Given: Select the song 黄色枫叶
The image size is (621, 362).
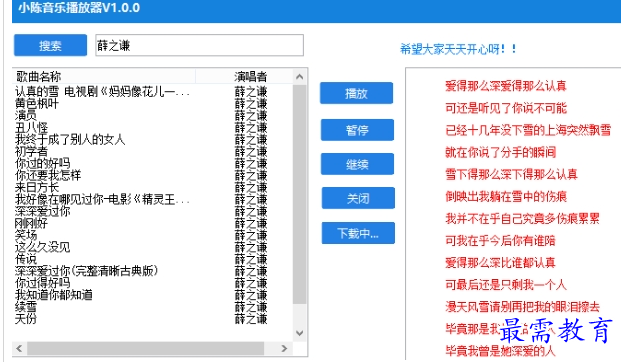Looking at the screenshot, I should pos(36,104).
